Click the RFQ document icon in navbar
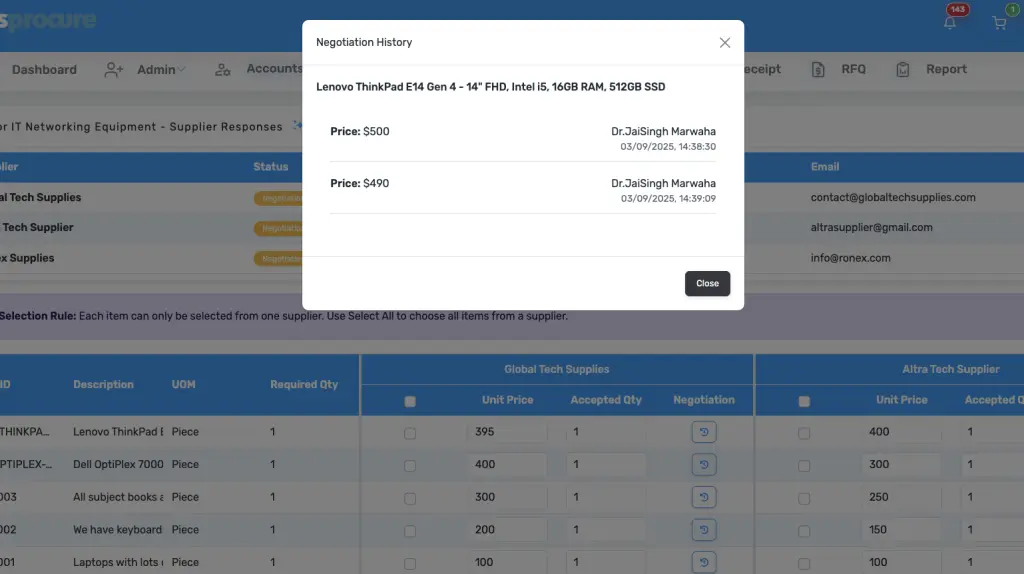 point(818,70)
